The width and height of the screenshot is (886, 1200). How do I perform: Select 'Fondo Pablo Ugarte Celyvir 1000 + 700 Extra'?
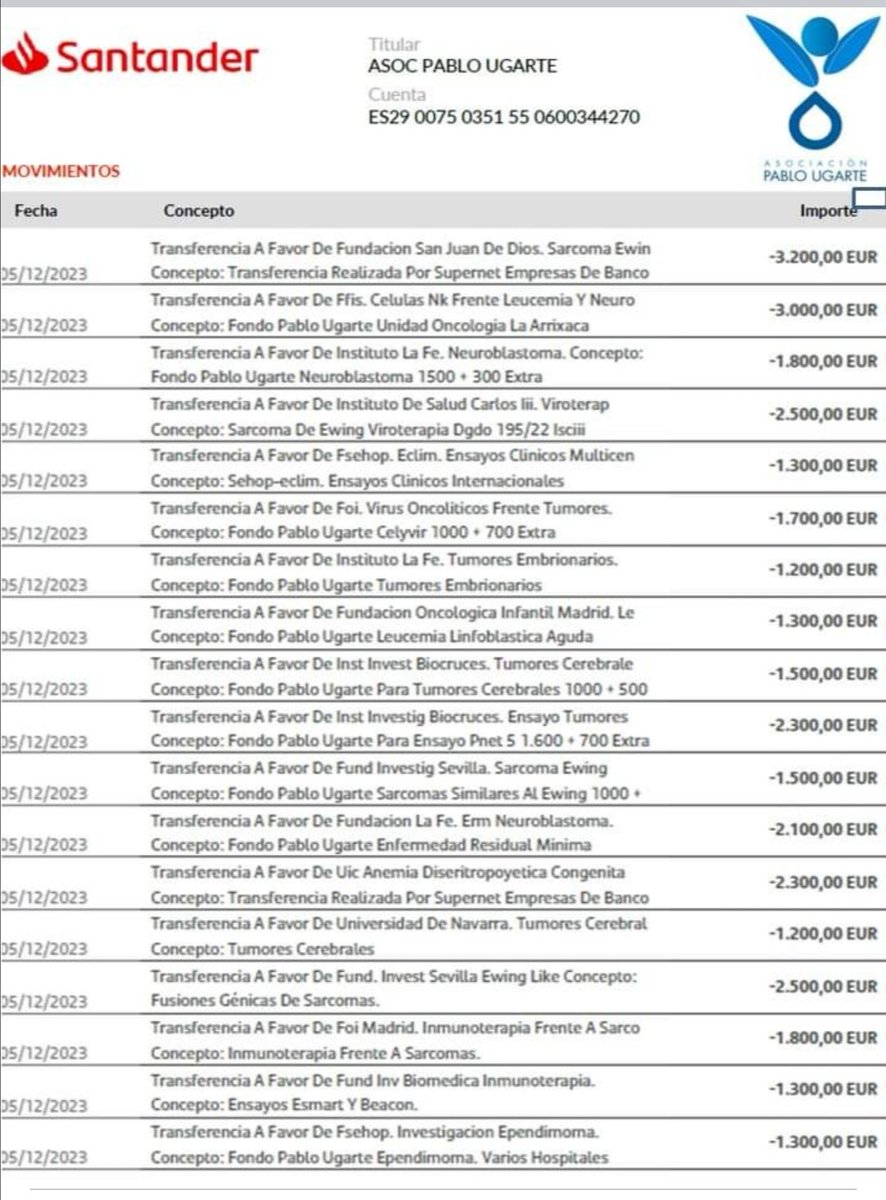391,534
